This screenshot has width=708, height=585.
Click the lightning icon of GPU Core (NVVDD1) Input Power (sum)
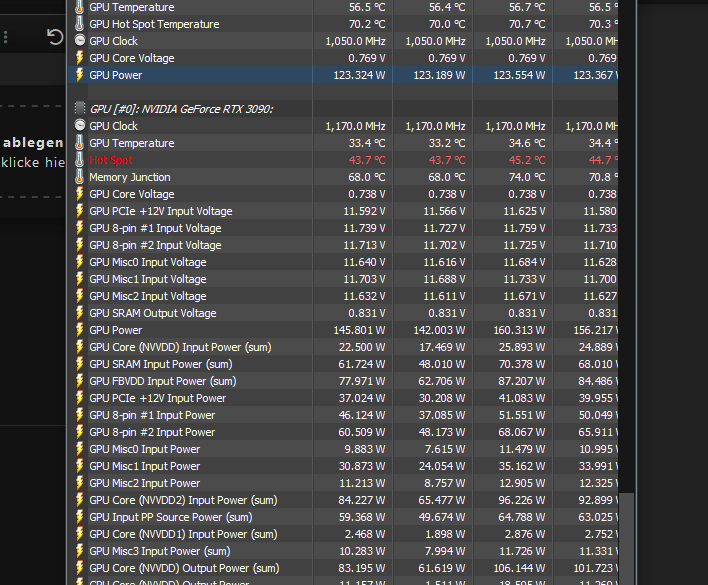(79, 534)
